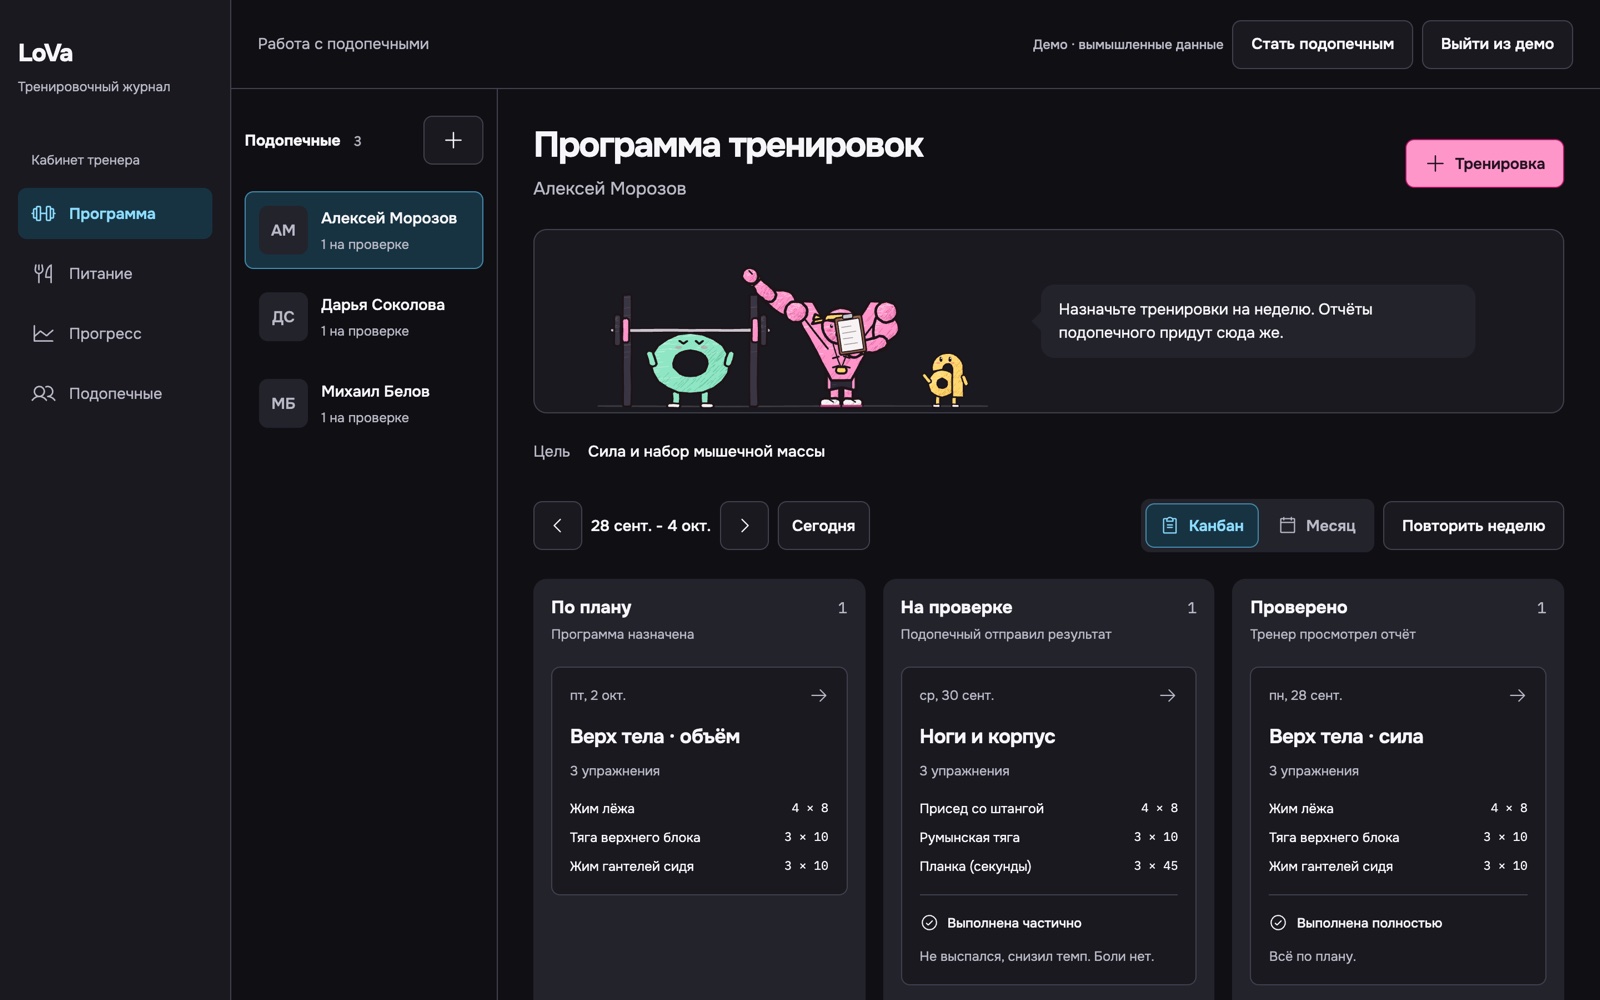
Task: Click the Сила и набор мышечной массы goal
Action: (x=706, y=451)
